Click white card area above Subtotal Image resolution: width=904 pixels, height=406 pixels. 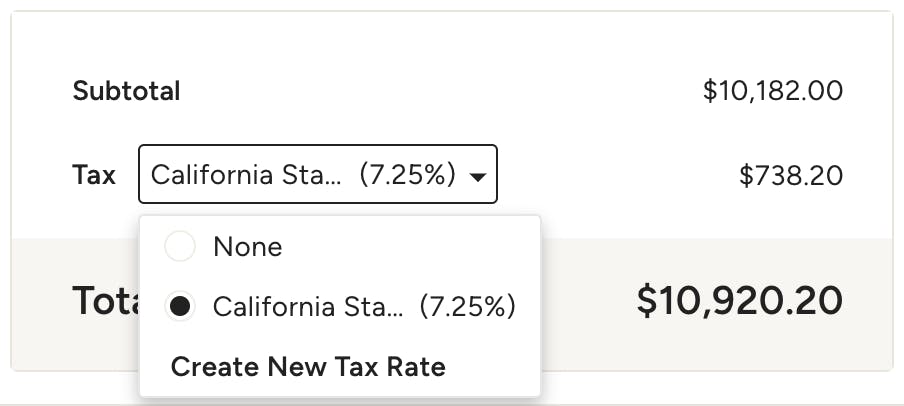tap(452, 40)
